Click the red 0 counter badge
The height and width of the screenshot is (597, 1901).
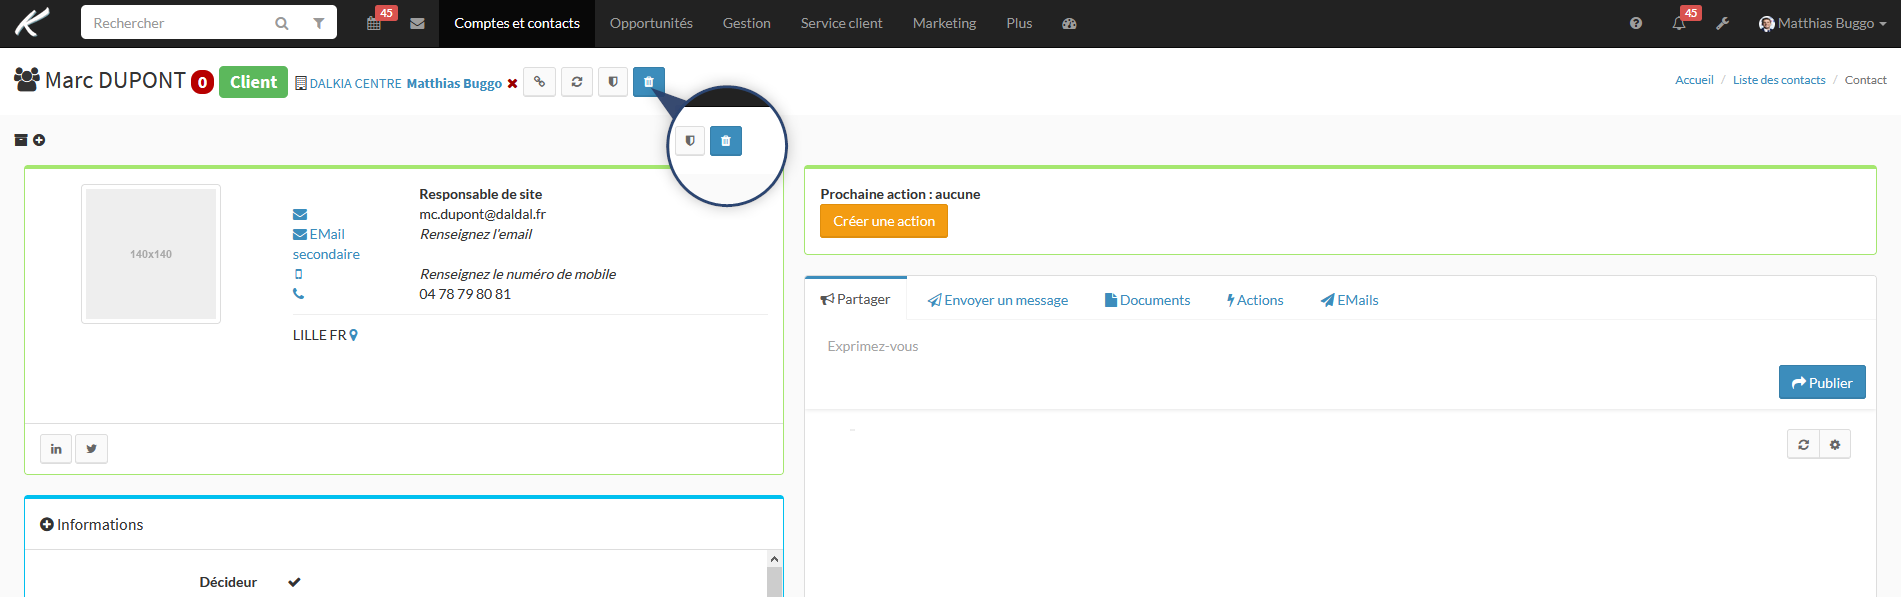pos(202,82)
